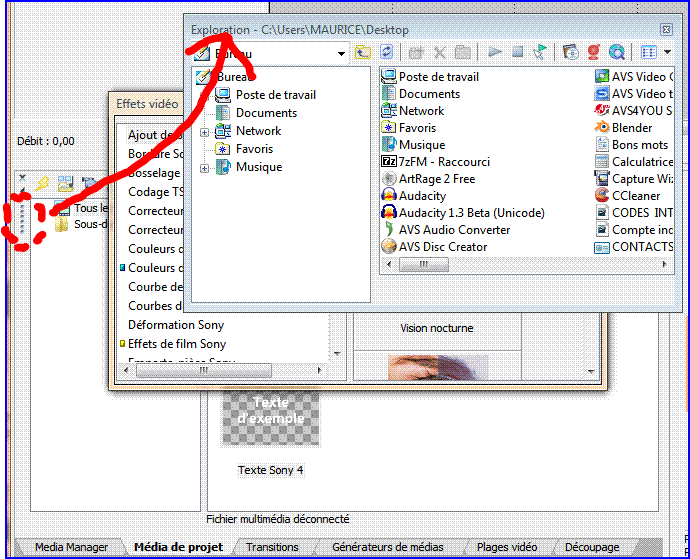Screen dimensions: 690x559
Task: Select Courbe de... effect in list
Action: [155, 287]
